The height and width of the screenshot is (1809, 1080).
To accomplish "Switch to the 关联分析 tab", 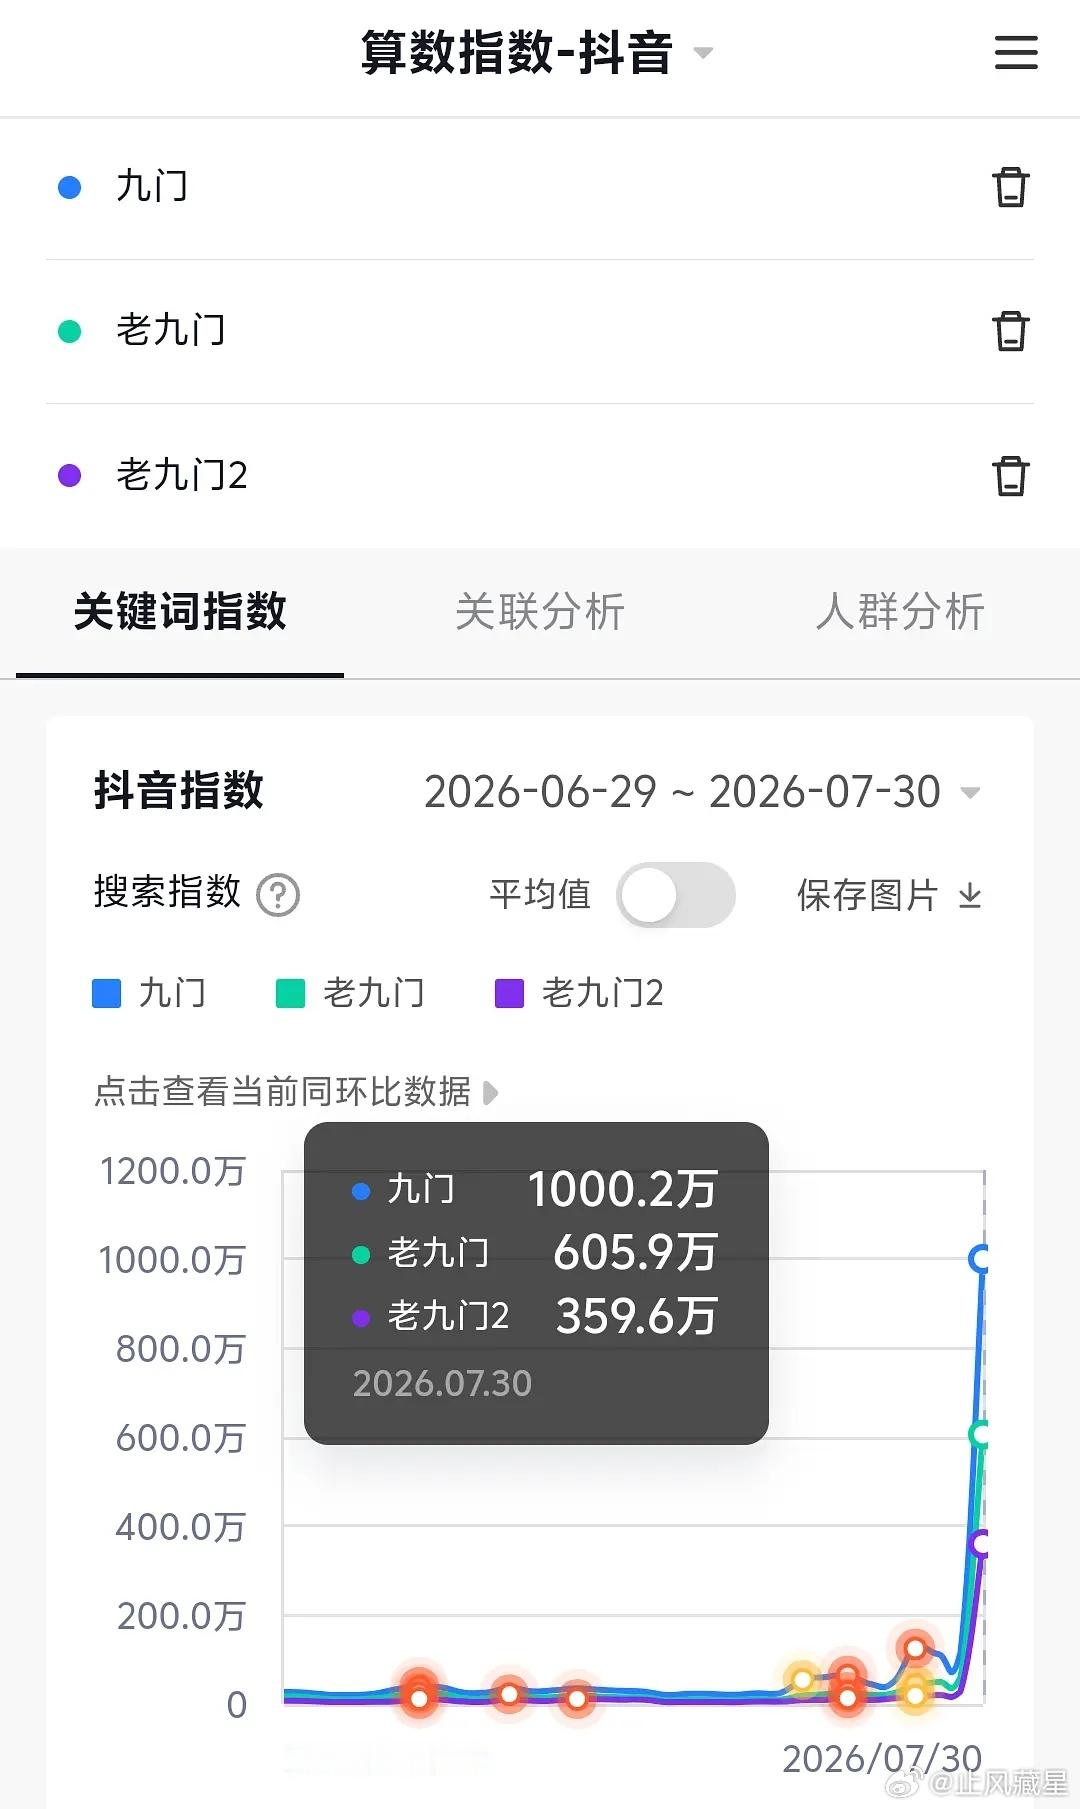I will click(x=540, y=611).
